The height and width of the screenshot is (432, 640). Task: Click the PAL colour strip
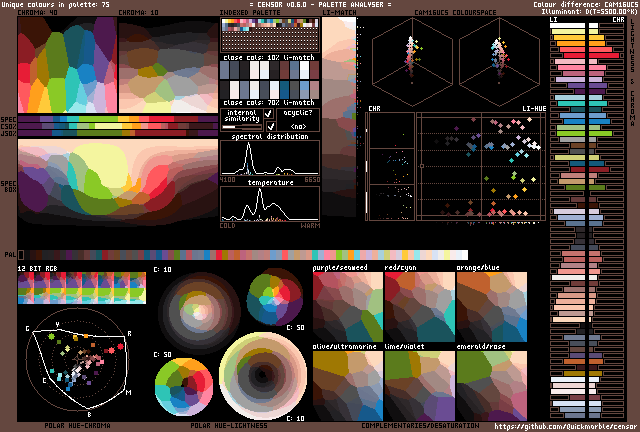(x=240, y=255)
